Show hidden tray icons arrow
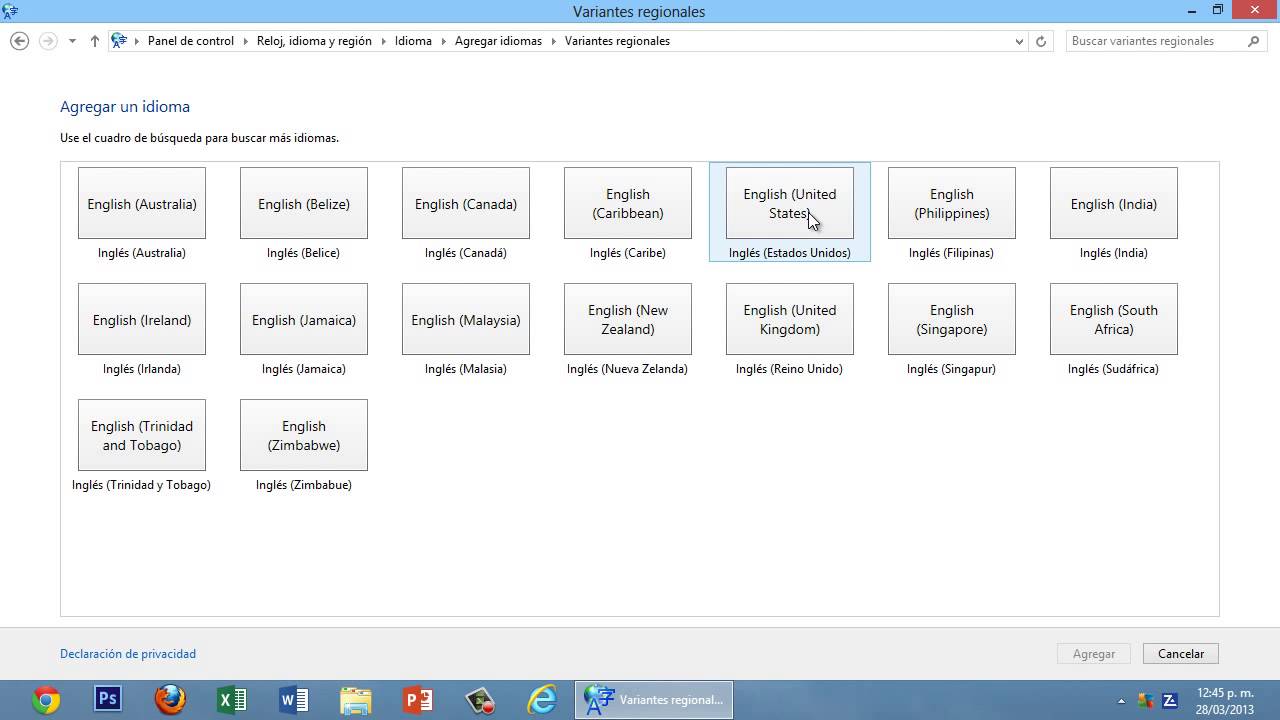Viewport: 1280px width, 720px height. [x=1121, y=701]
